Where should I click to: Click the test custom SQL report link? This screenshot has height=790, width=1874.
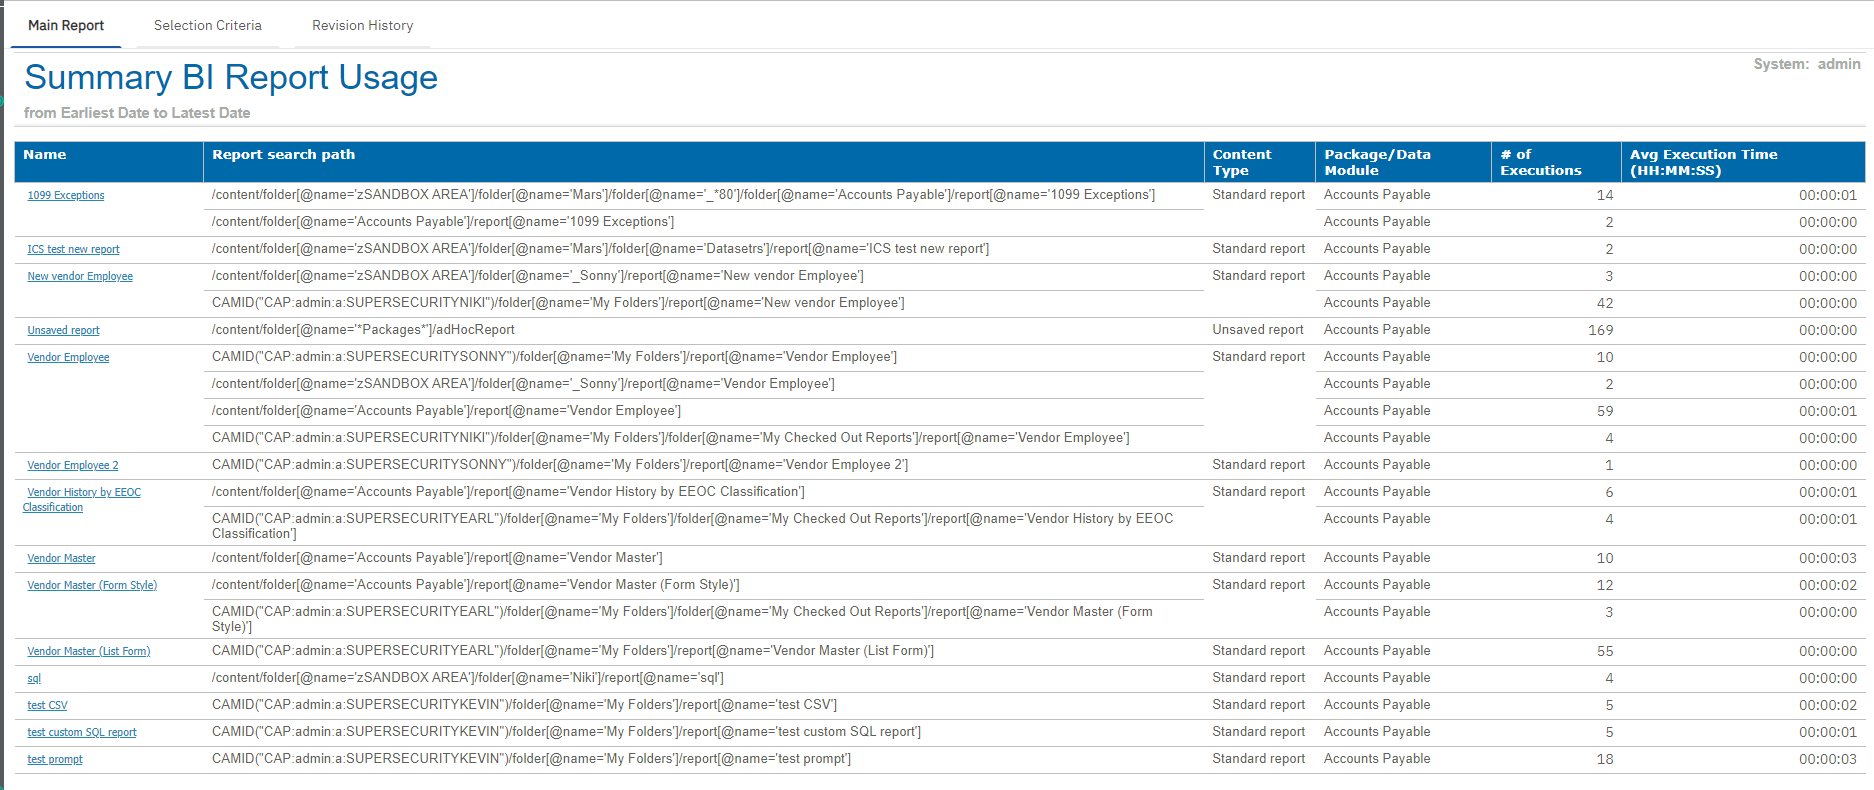point(82,733)
